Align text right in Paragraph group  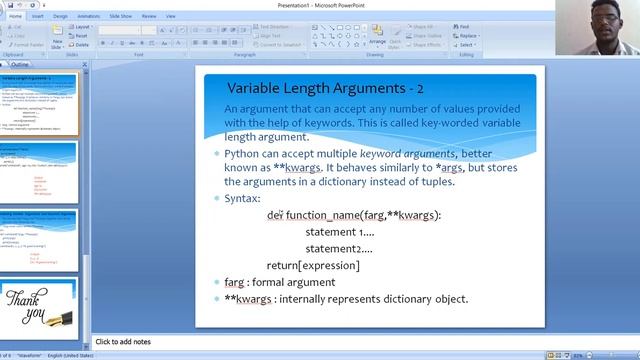[x=215, y=43]
